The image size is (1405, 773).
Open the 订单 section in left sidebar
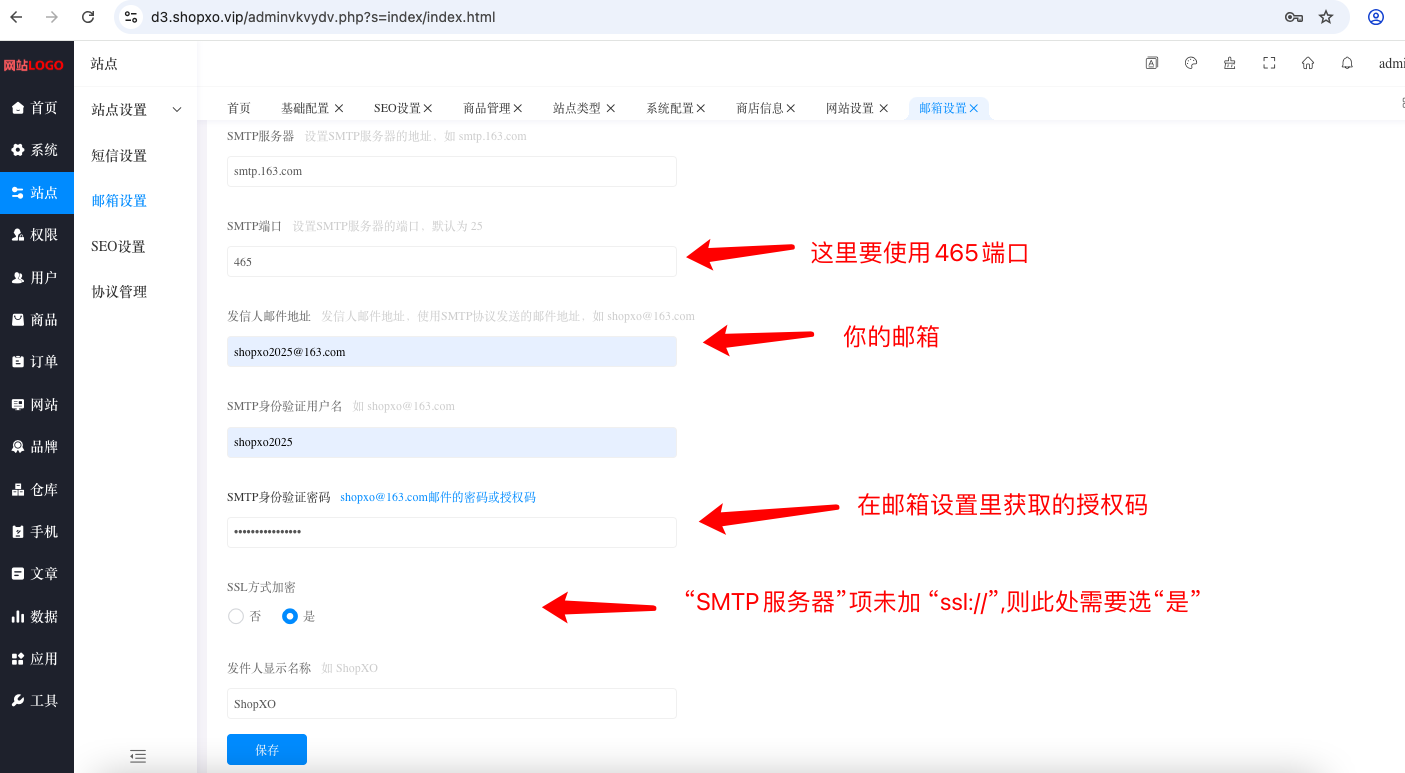point(37,362)
